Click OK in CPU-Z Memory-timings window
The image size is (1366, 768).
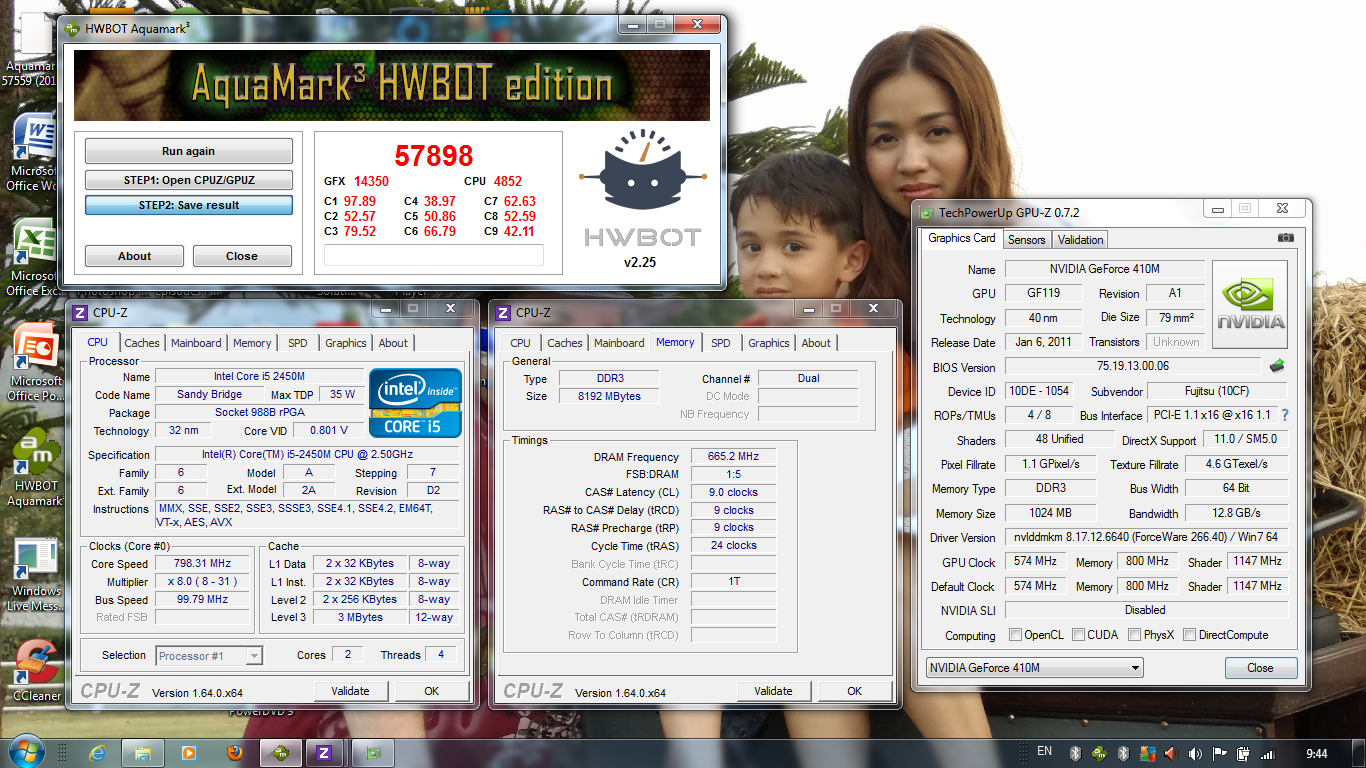click(x=854, y=691)
